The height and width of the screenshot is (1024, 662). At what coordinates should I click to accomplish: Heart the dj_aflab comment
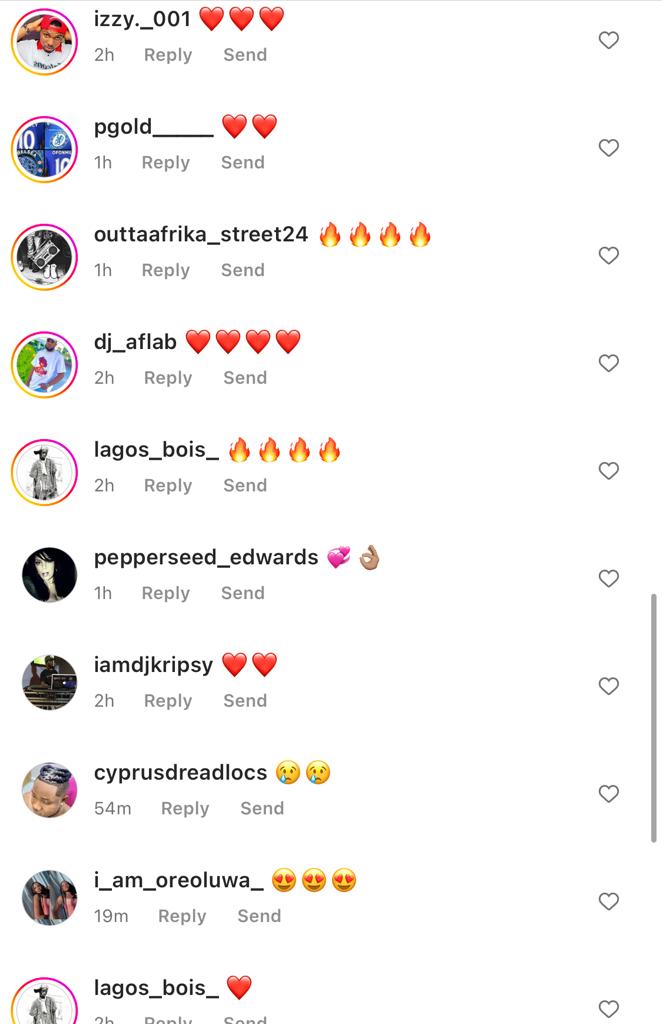point(608,363)
